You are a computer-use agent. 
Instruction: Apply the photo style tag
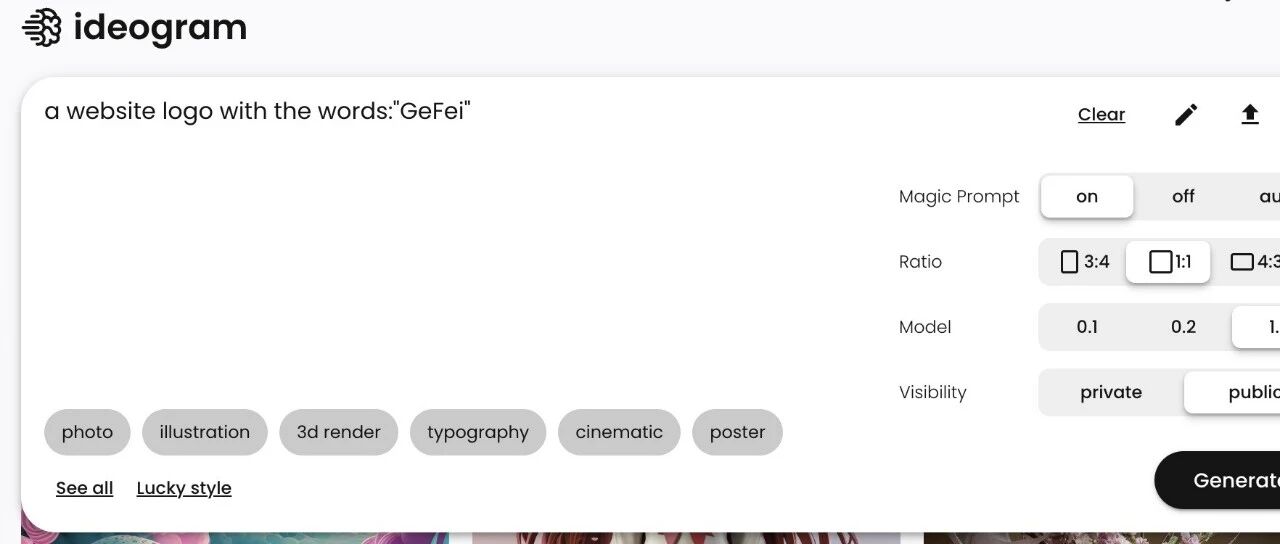tap(87, 432)
